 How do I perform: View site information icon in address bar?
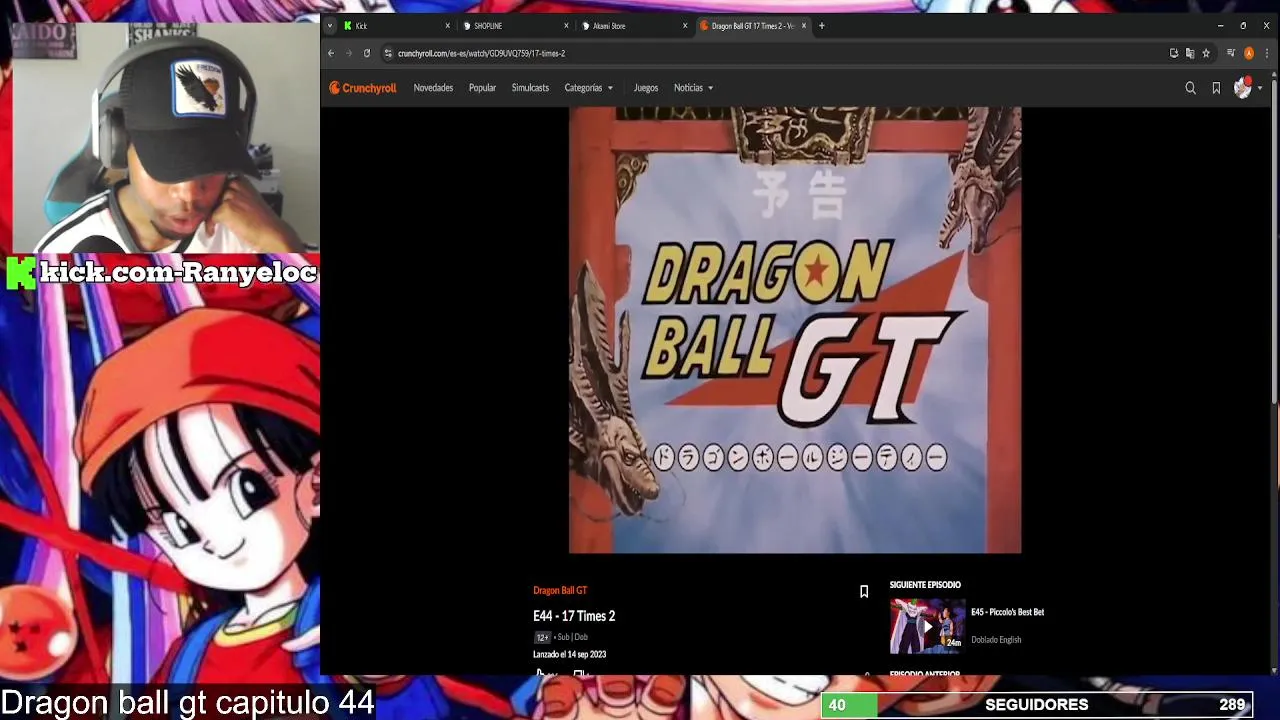click(388, 53)
